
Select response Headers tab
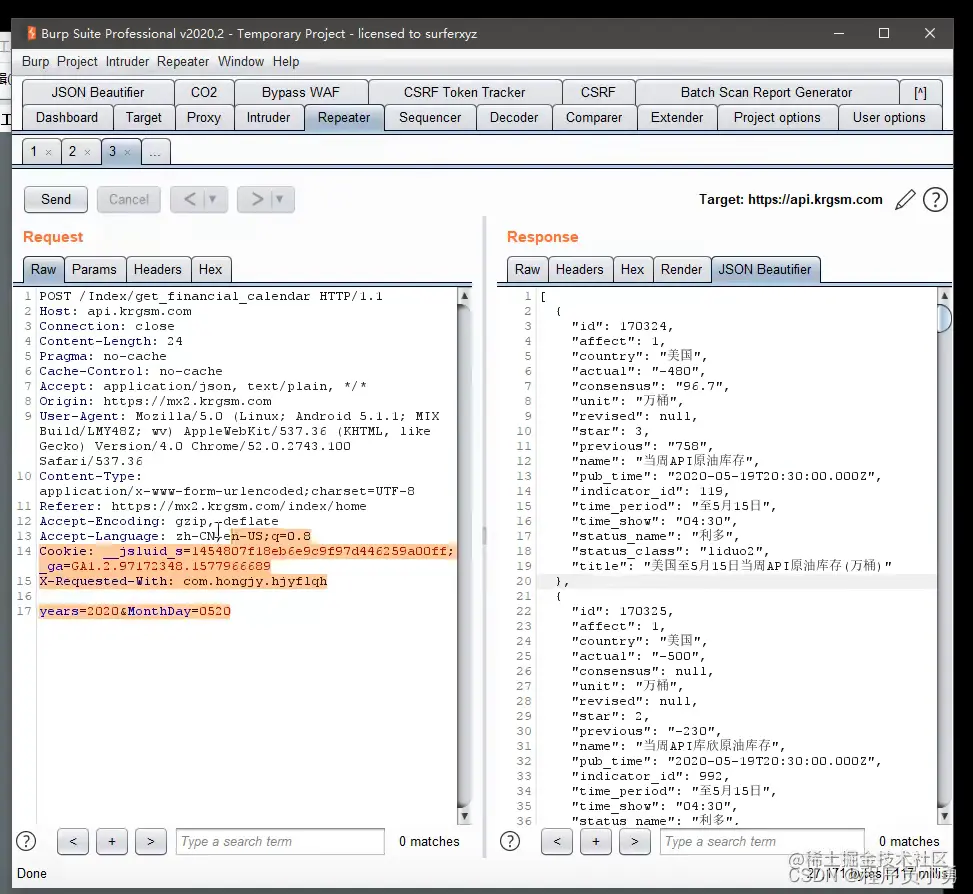[x=580, y=270]
